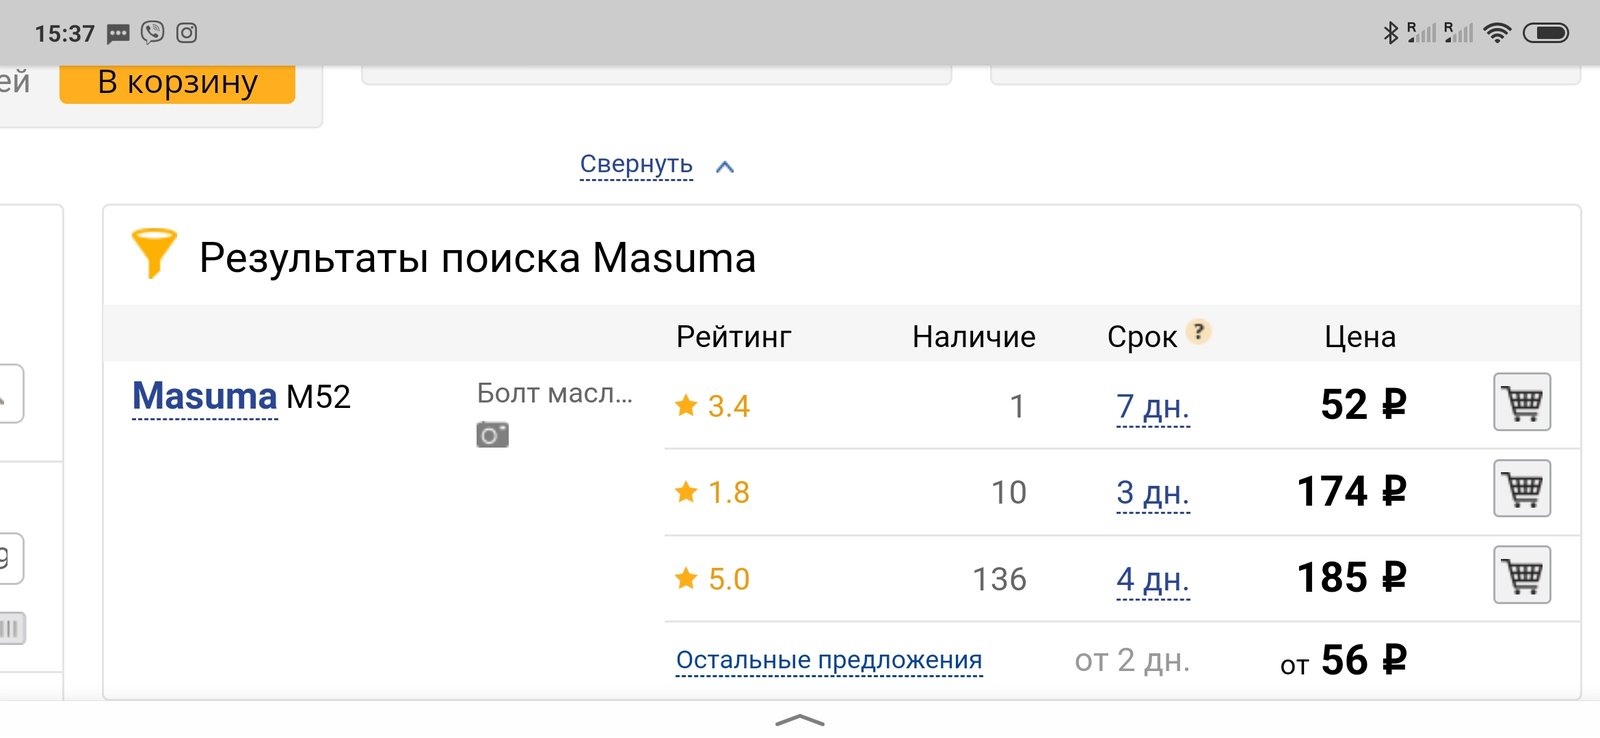The image size is (1600, 738).
Task: Open 4 дн. delivery term details
Action: tap(1153, 579)
